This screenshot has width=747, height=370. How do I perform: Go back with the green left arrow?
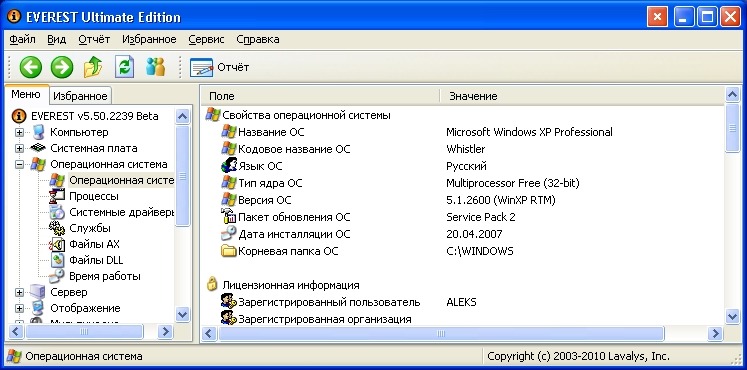pyautogui.click(x=30, y=67)
